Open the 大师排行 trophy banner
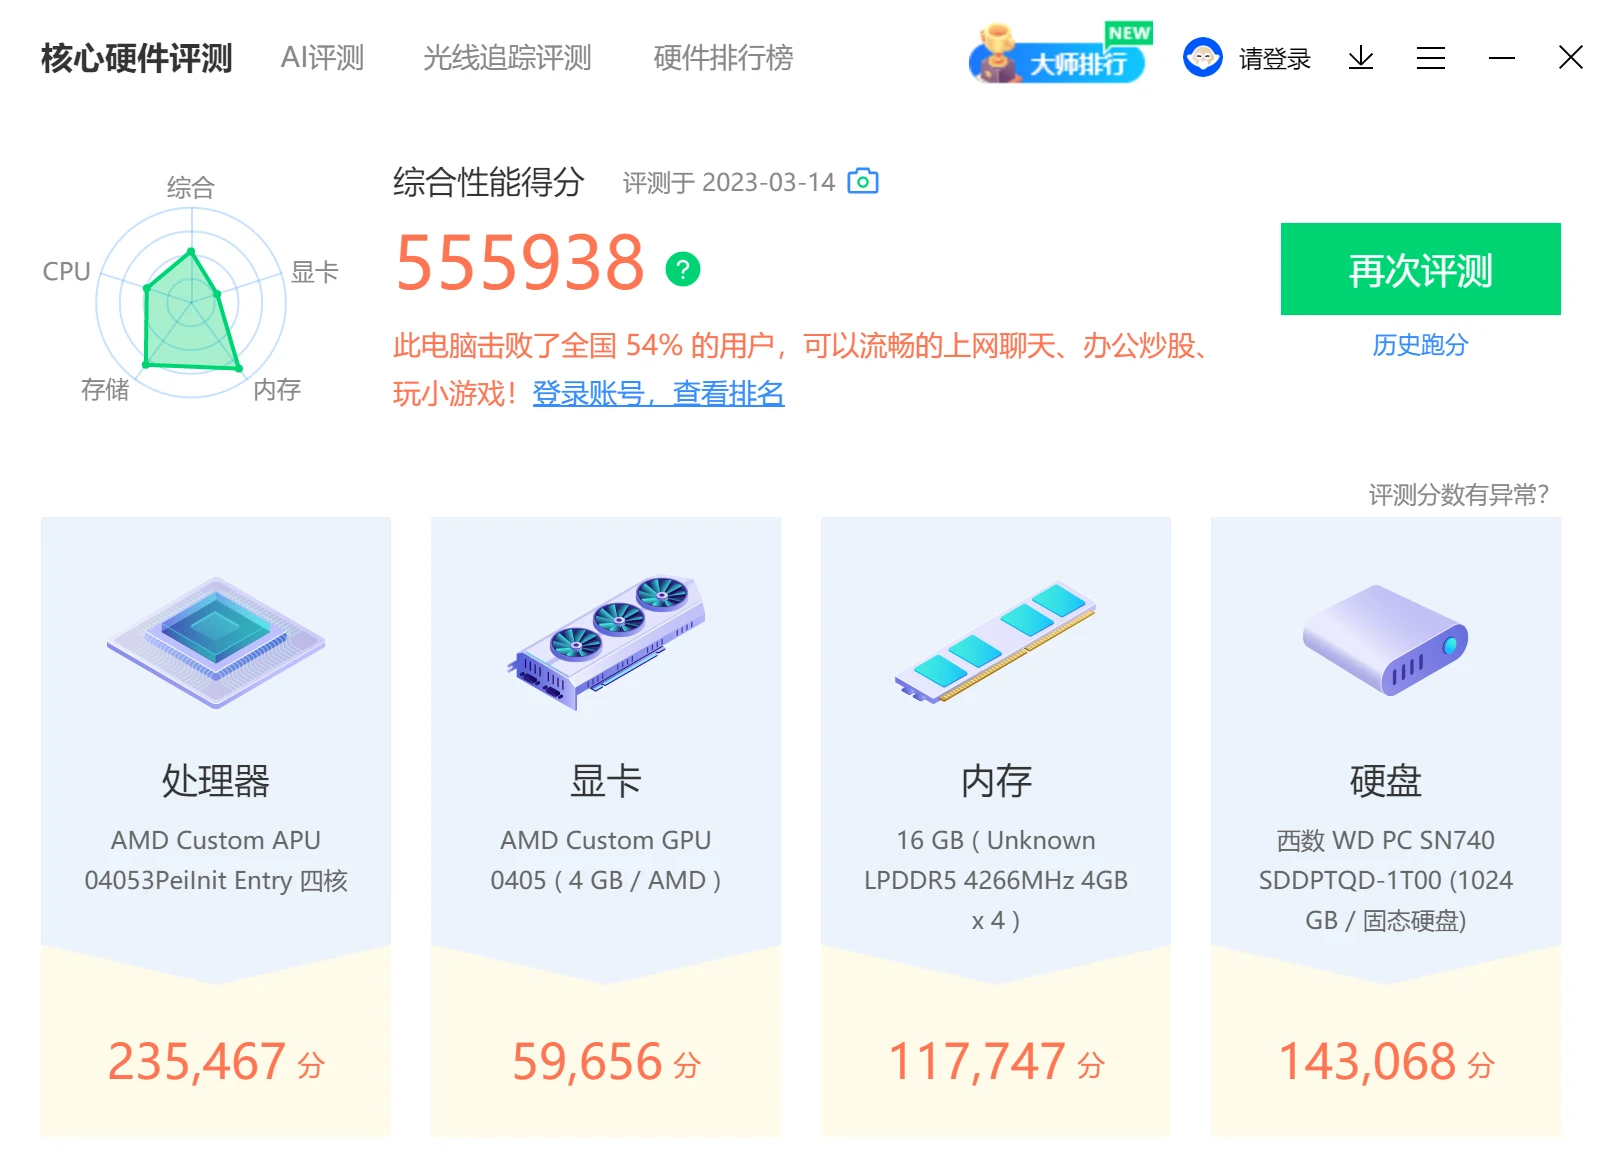 pos(1060,54)
